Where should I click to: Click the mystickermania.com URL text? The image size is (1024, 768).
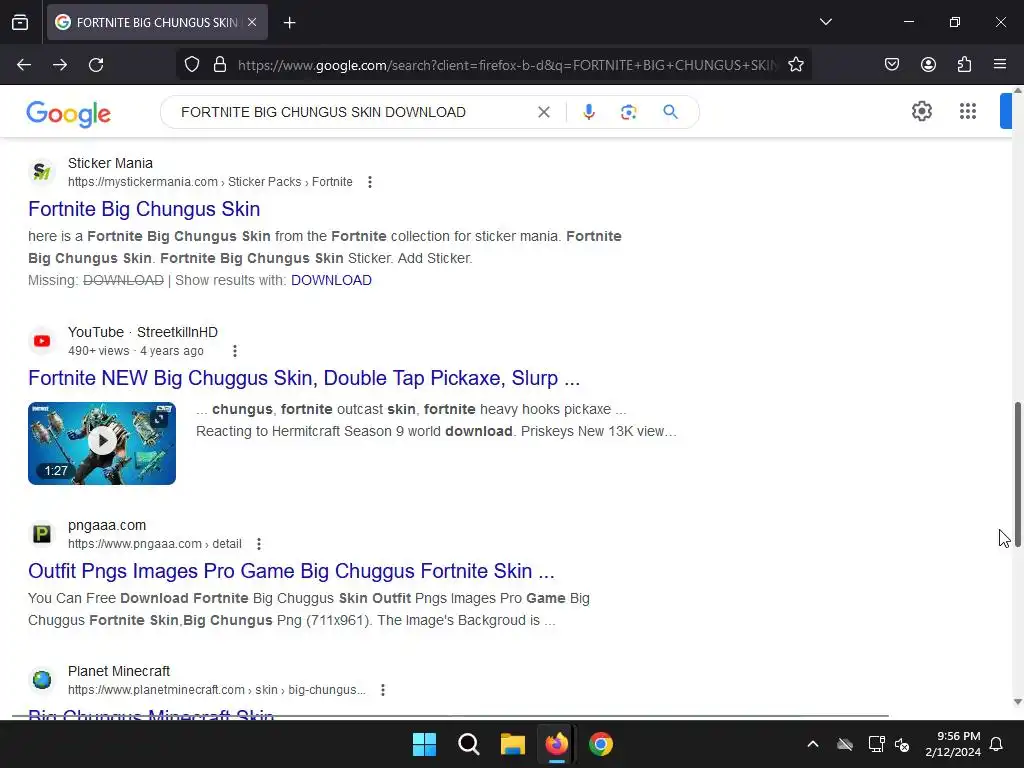coord(210,182)
